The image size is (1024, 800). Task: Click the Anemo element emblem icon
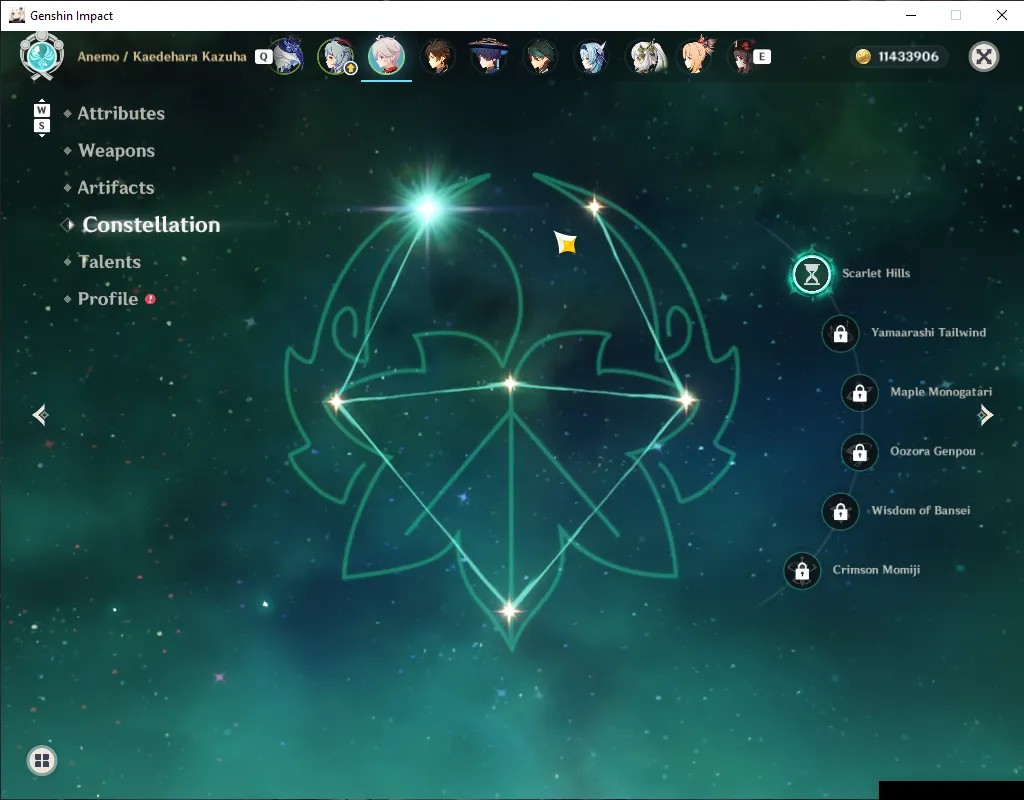point(42,56)
